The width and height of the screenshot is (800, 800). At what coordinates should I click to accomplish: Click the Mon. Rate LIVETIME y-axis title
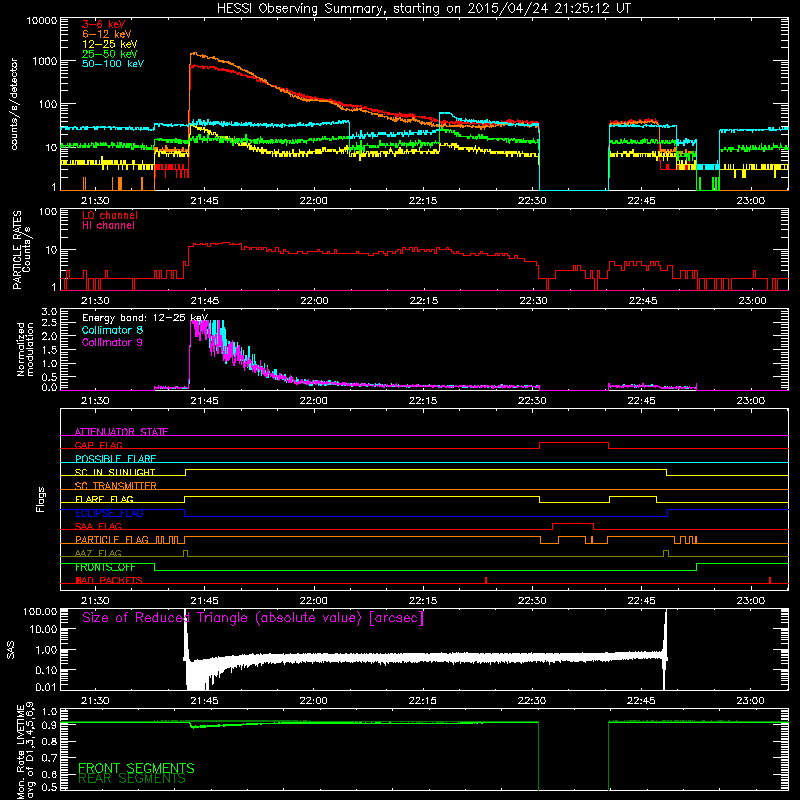(25, 751)
